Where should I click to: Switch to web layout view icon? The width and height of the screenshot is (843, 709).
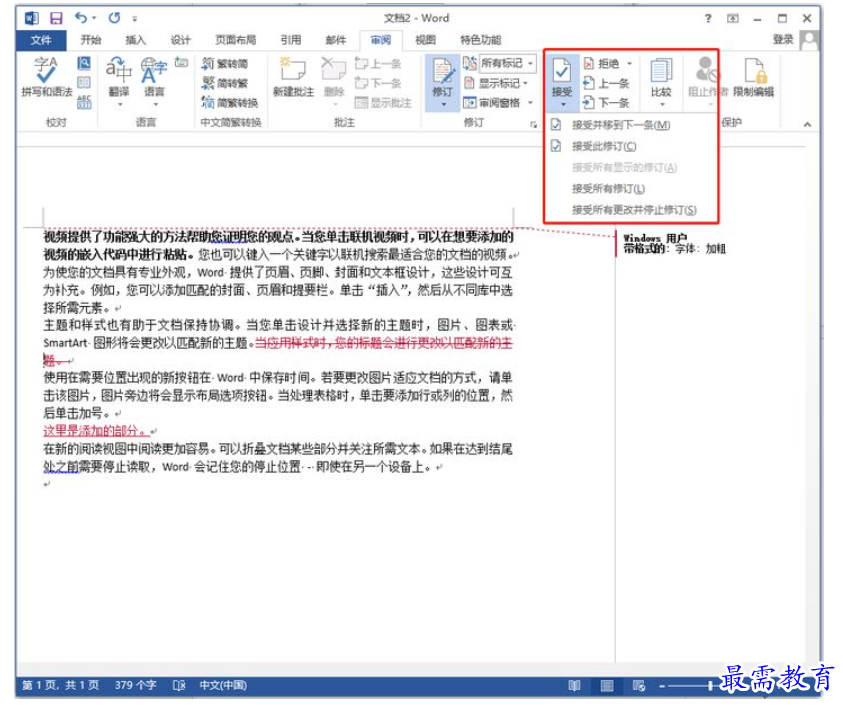(639, 685)
